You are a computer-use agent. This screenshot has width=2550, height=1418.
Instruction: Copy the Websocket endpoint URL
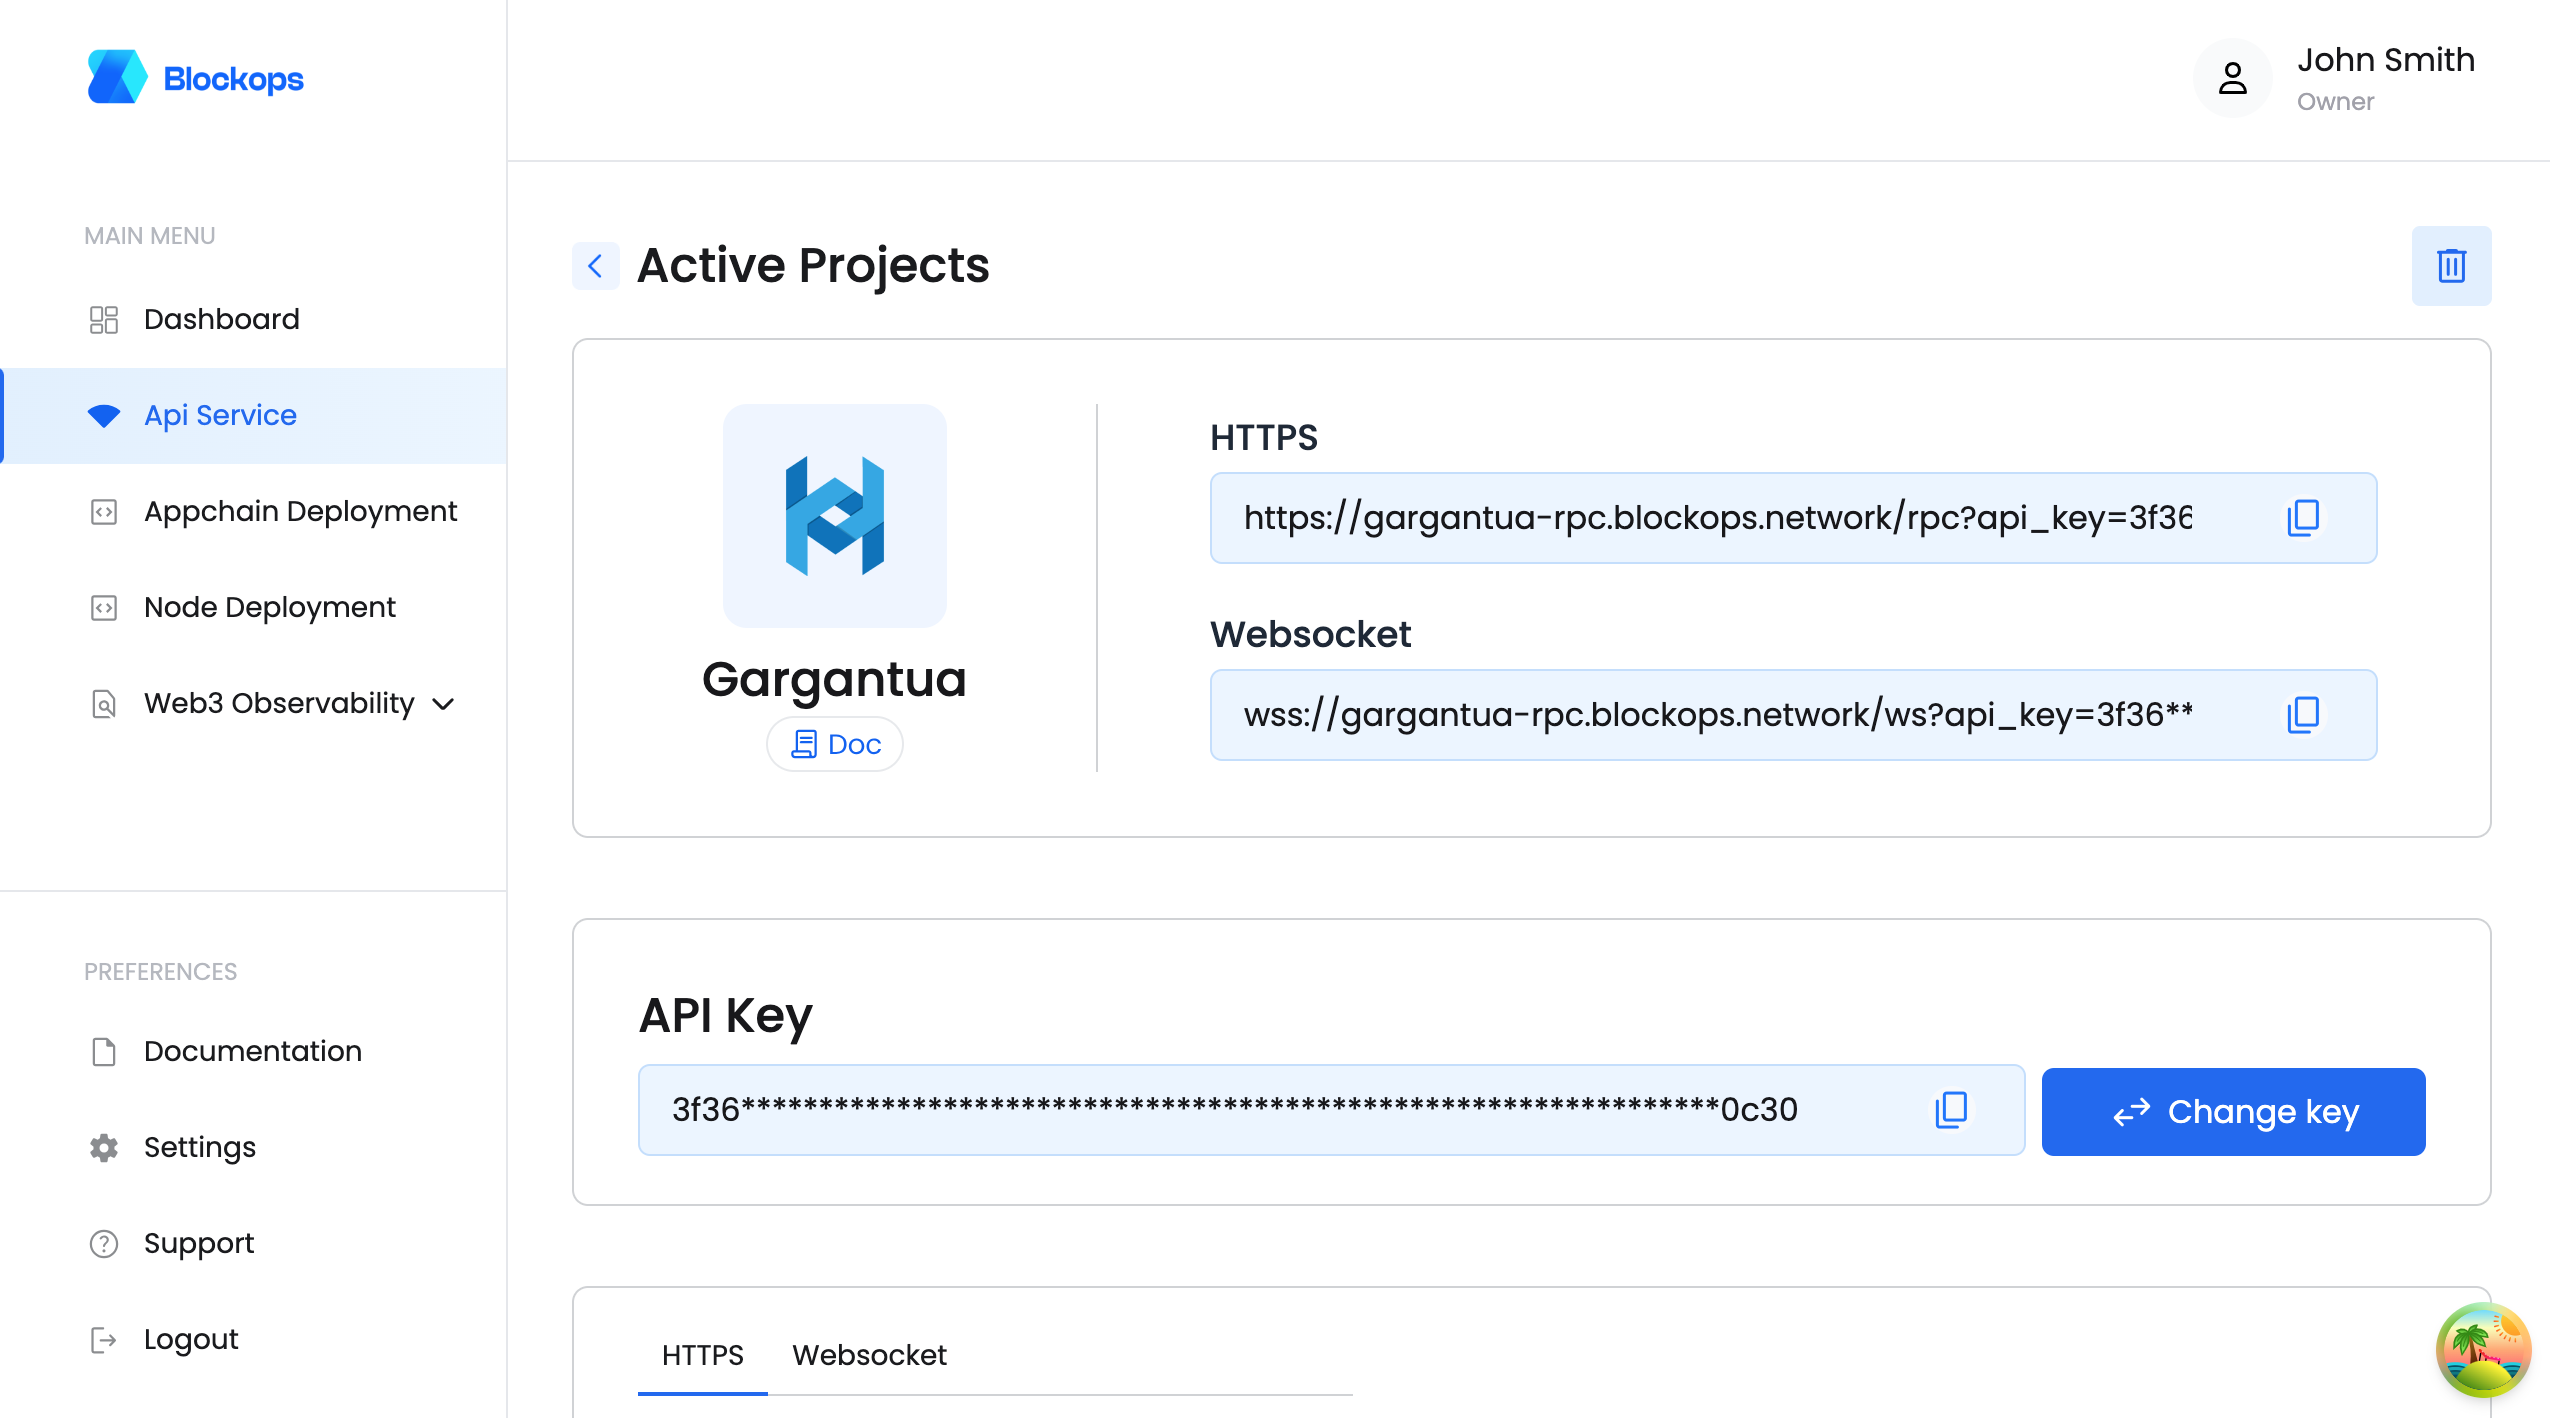tap(2302, 715)
